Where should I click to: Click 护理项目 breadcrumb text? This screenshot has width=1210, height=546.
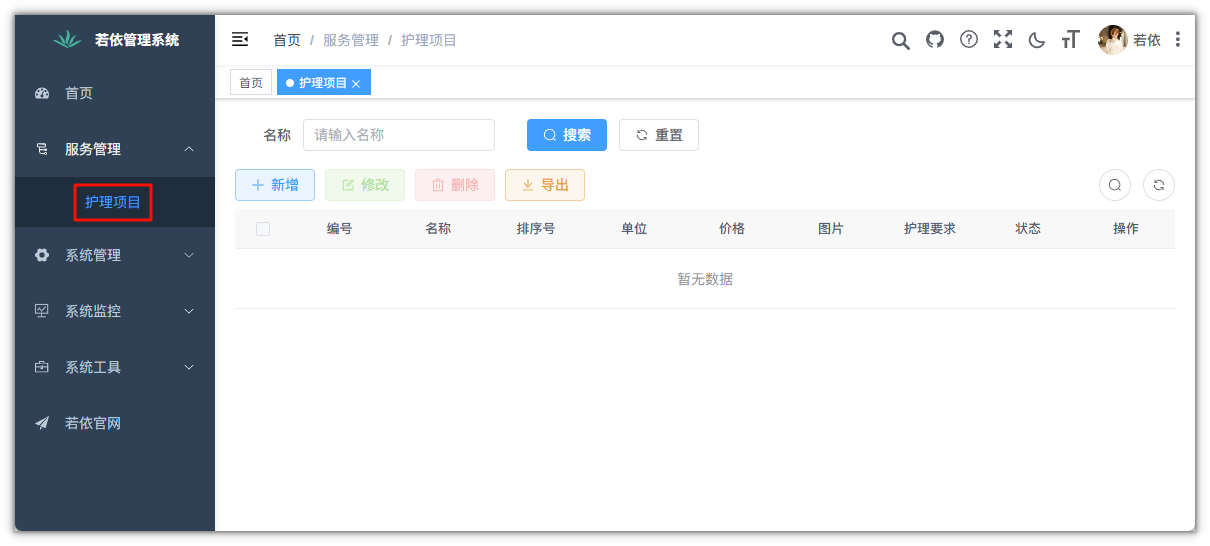click(x=429, y=40)
